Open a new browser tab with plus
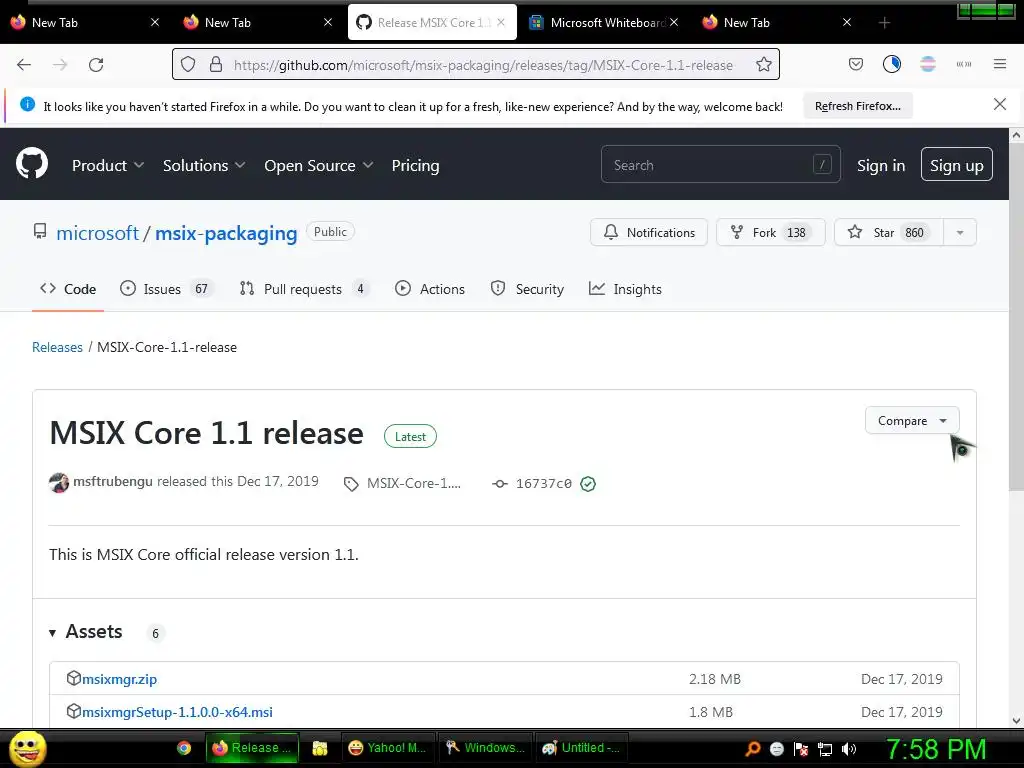1024x768 pixels. [x=884, y=23]
